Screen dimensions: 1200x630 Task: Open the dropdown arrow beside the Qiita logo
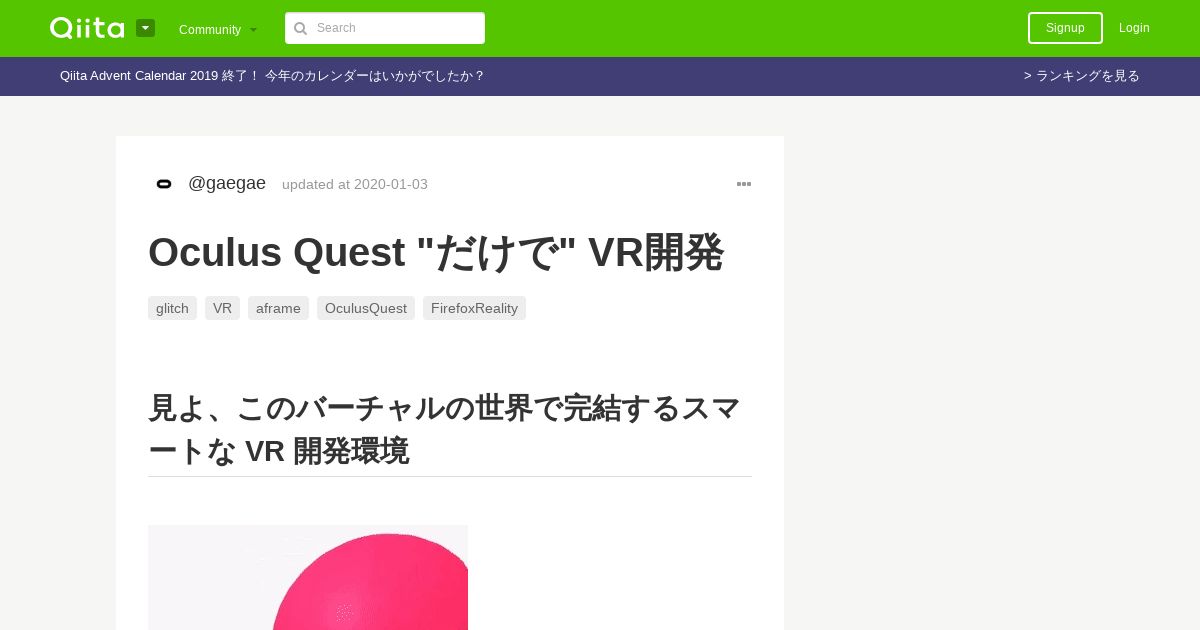pos(145,28)
